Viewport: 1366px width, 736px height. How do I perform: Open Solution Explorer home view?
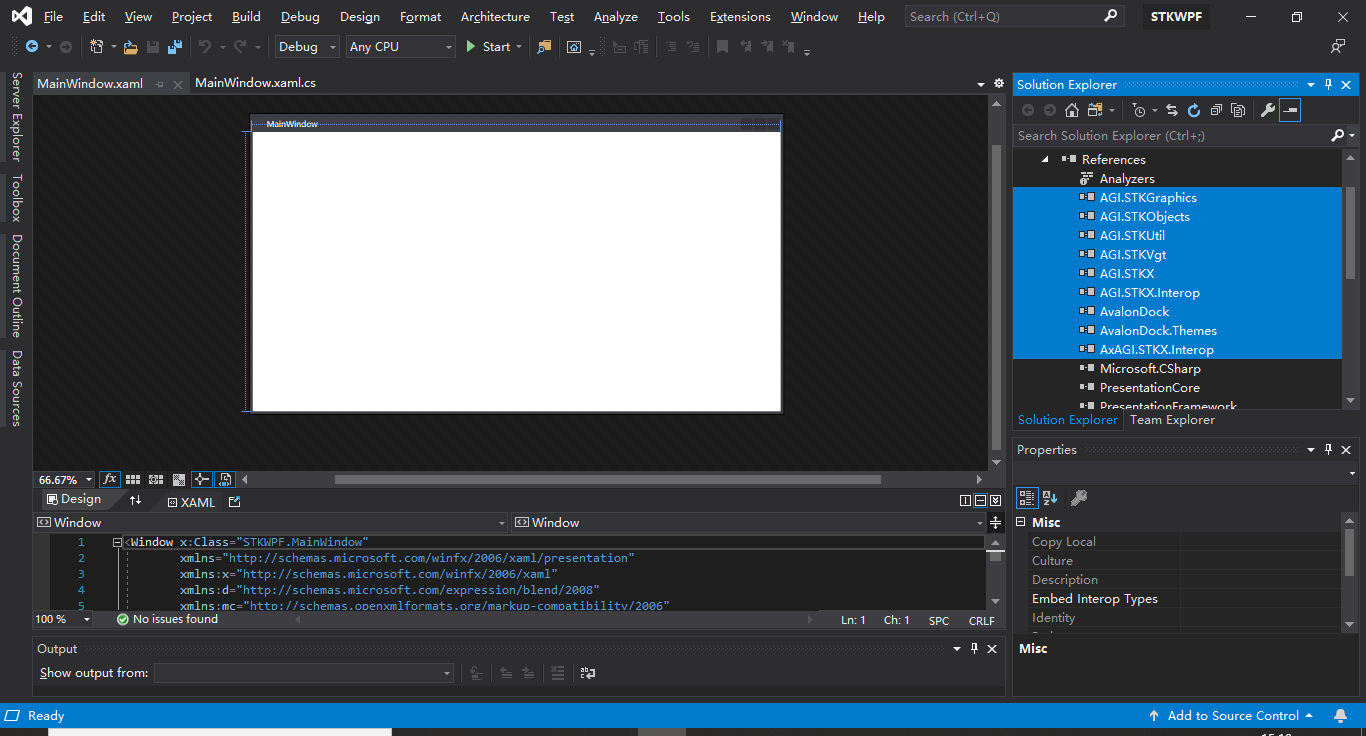1070,110
